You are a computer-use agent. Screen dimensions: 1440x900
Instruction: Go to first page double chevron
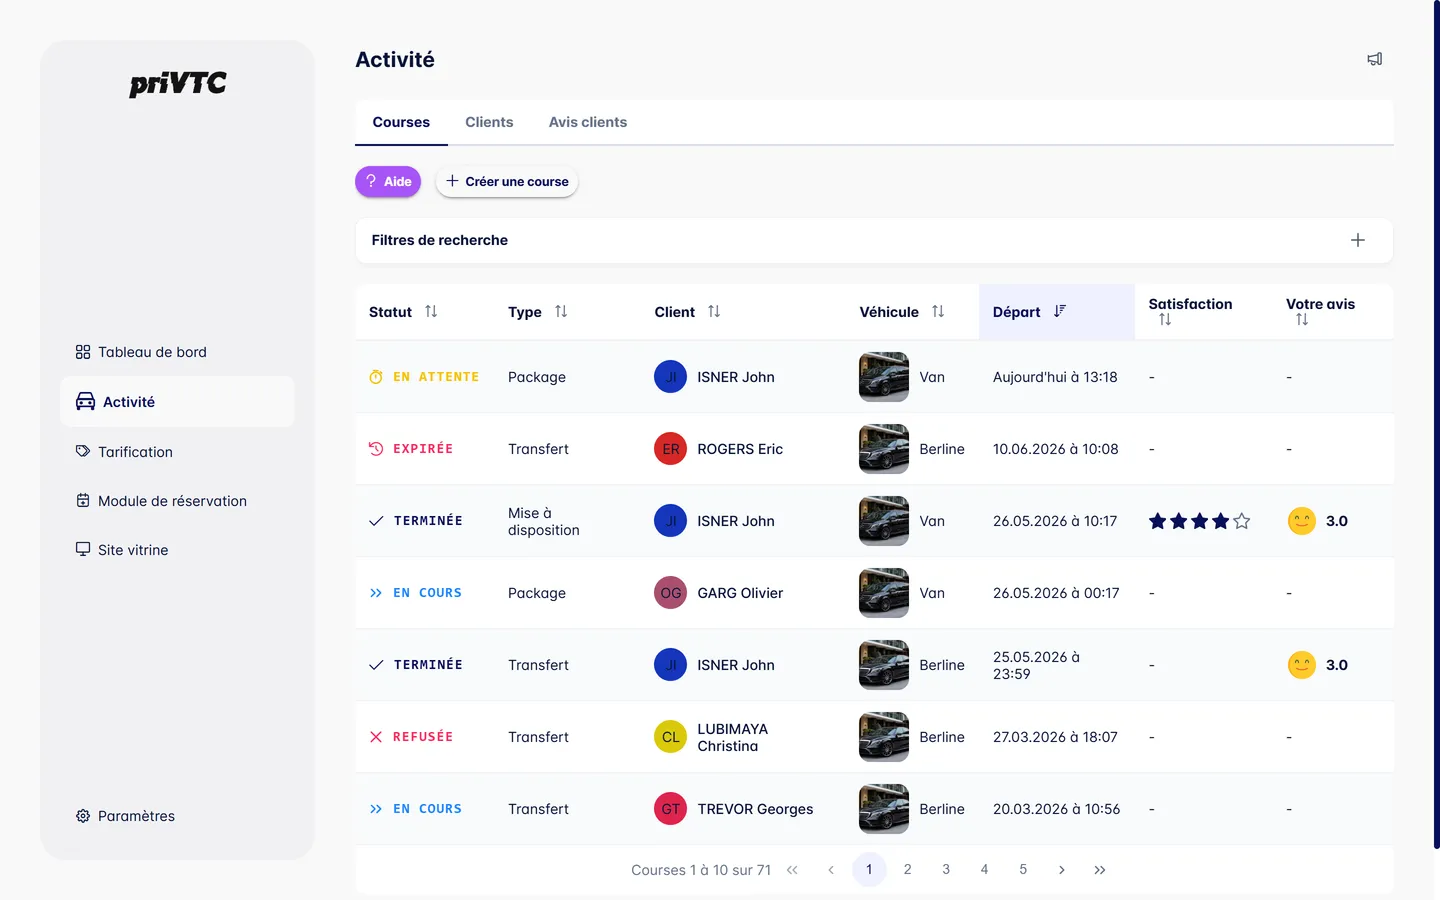tap(792, 870)
